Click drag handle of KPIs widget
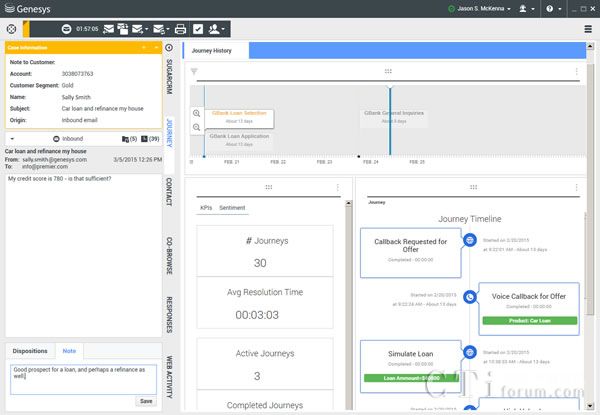Screen dimensions: 600x415 (x=269, y=187)
